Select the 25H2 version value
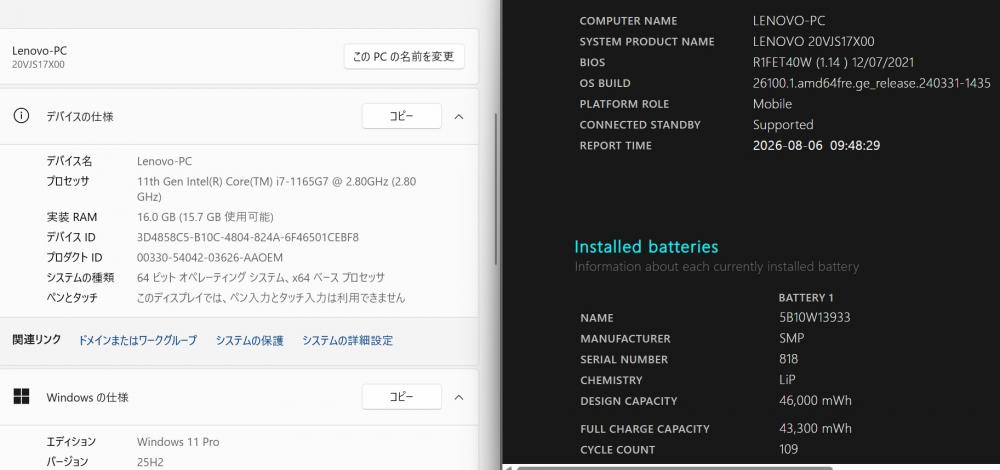This screenshot has width=1000, height=470. [150, 462]
